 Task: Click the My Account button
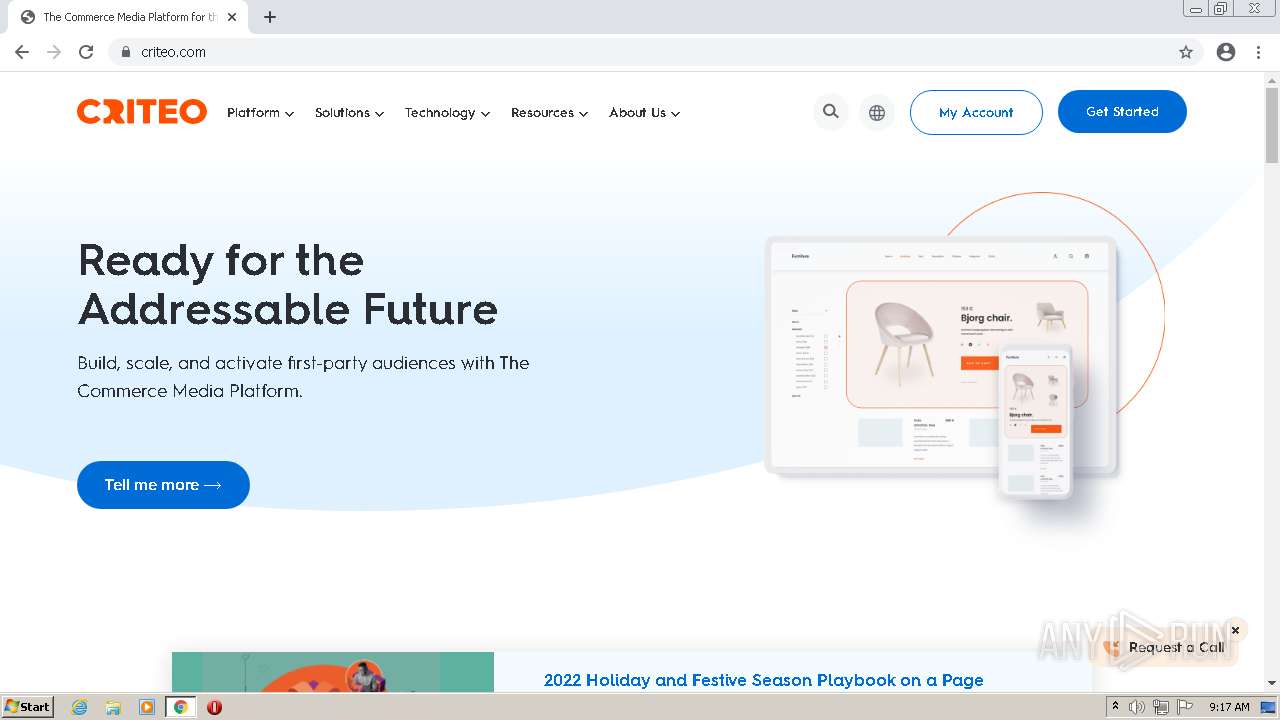tap(976, 112)
